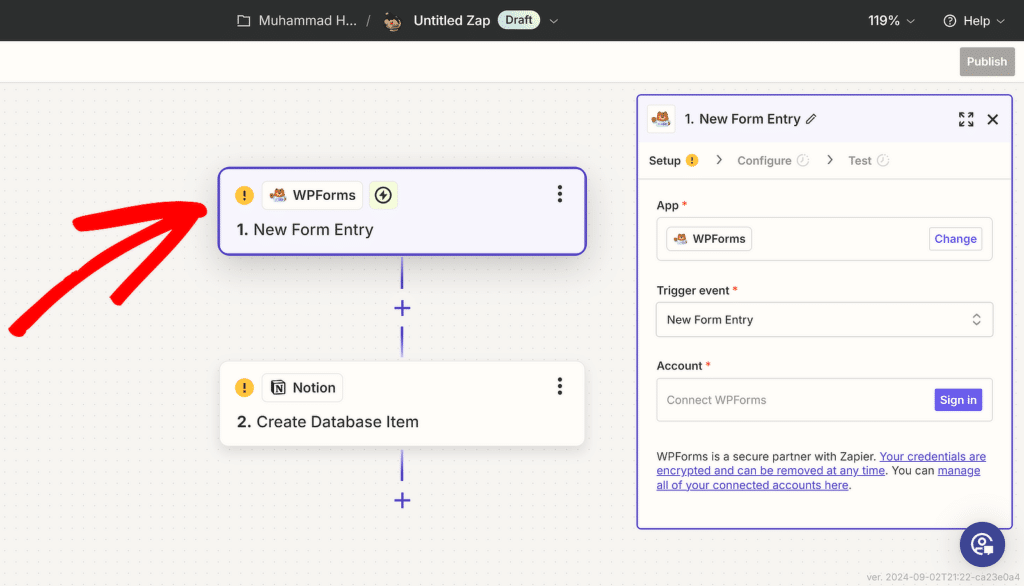
Task: Click Change app button
Action: pos(955,239)
